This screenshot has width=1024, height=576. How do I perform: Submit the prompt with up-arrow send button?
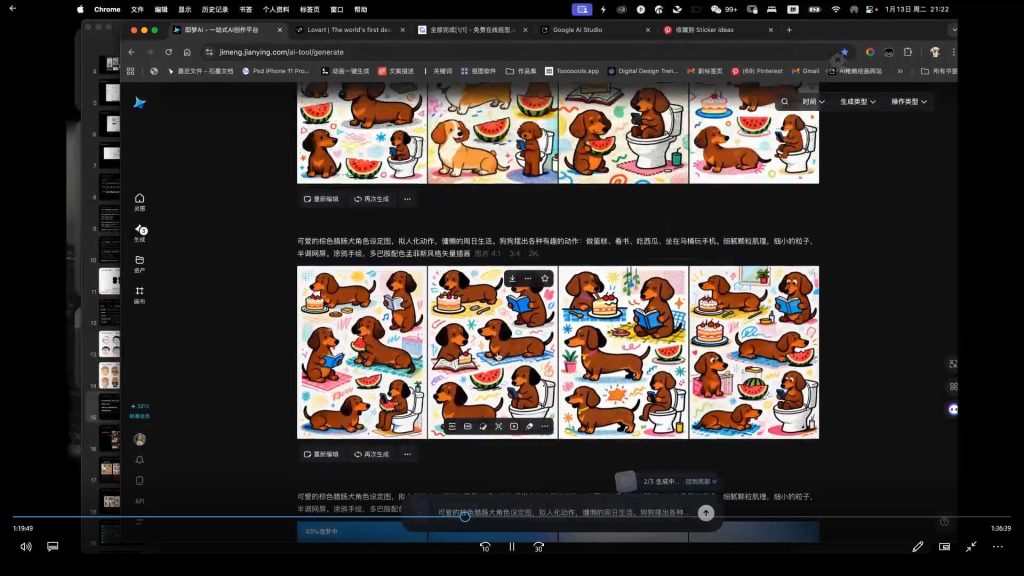[706, 513]
